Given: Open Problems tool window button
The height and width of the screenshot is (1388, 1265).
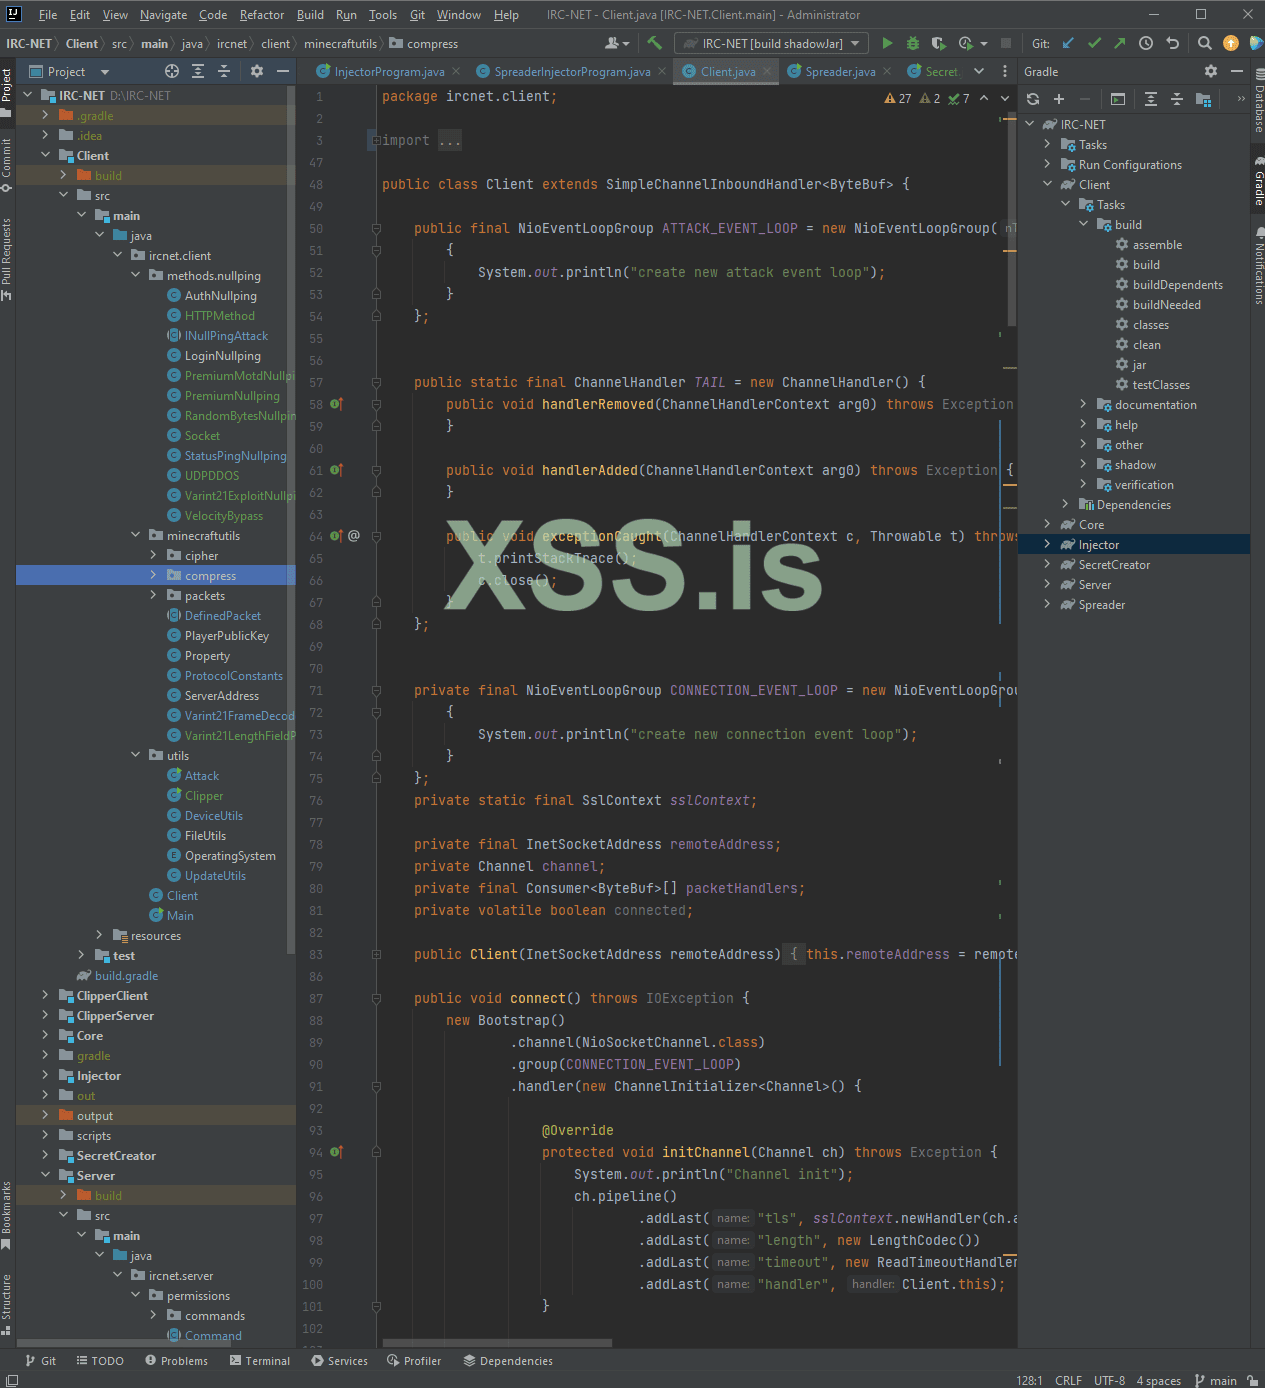Looking at the screenshot, I should [177, 1361].
